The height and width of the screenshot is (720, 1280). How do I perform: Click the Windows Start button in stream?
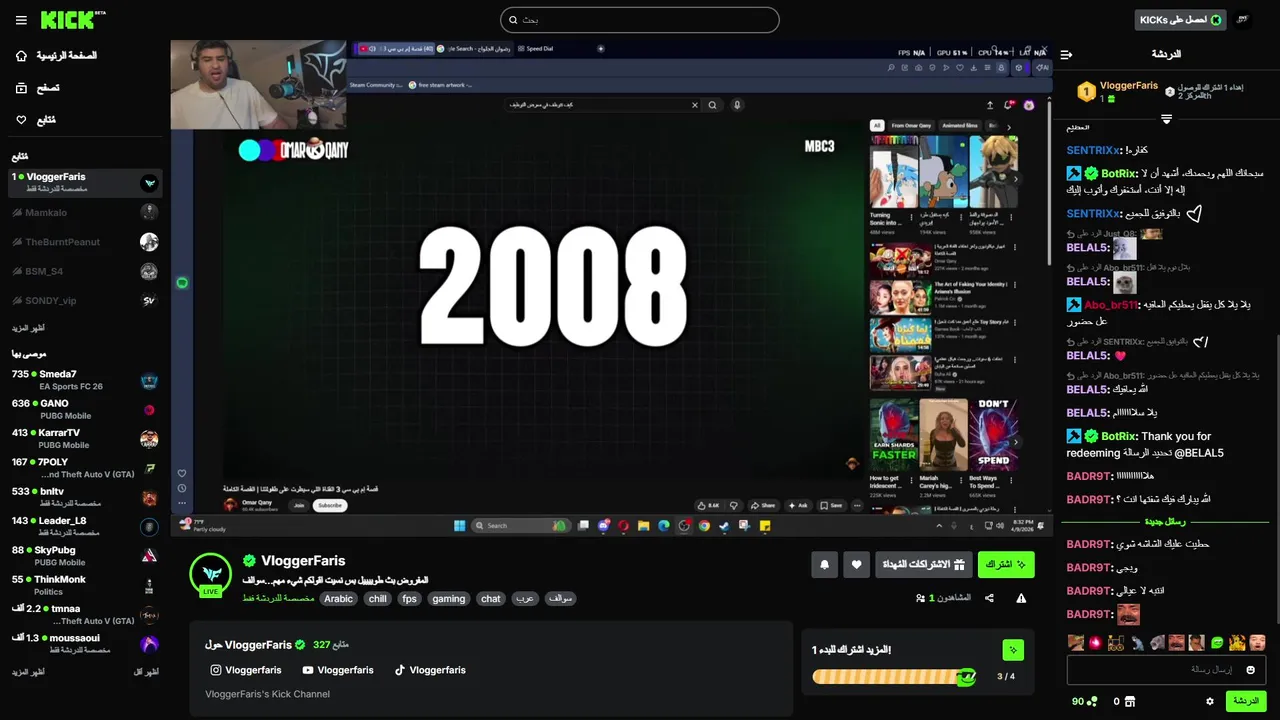[460, 525]
